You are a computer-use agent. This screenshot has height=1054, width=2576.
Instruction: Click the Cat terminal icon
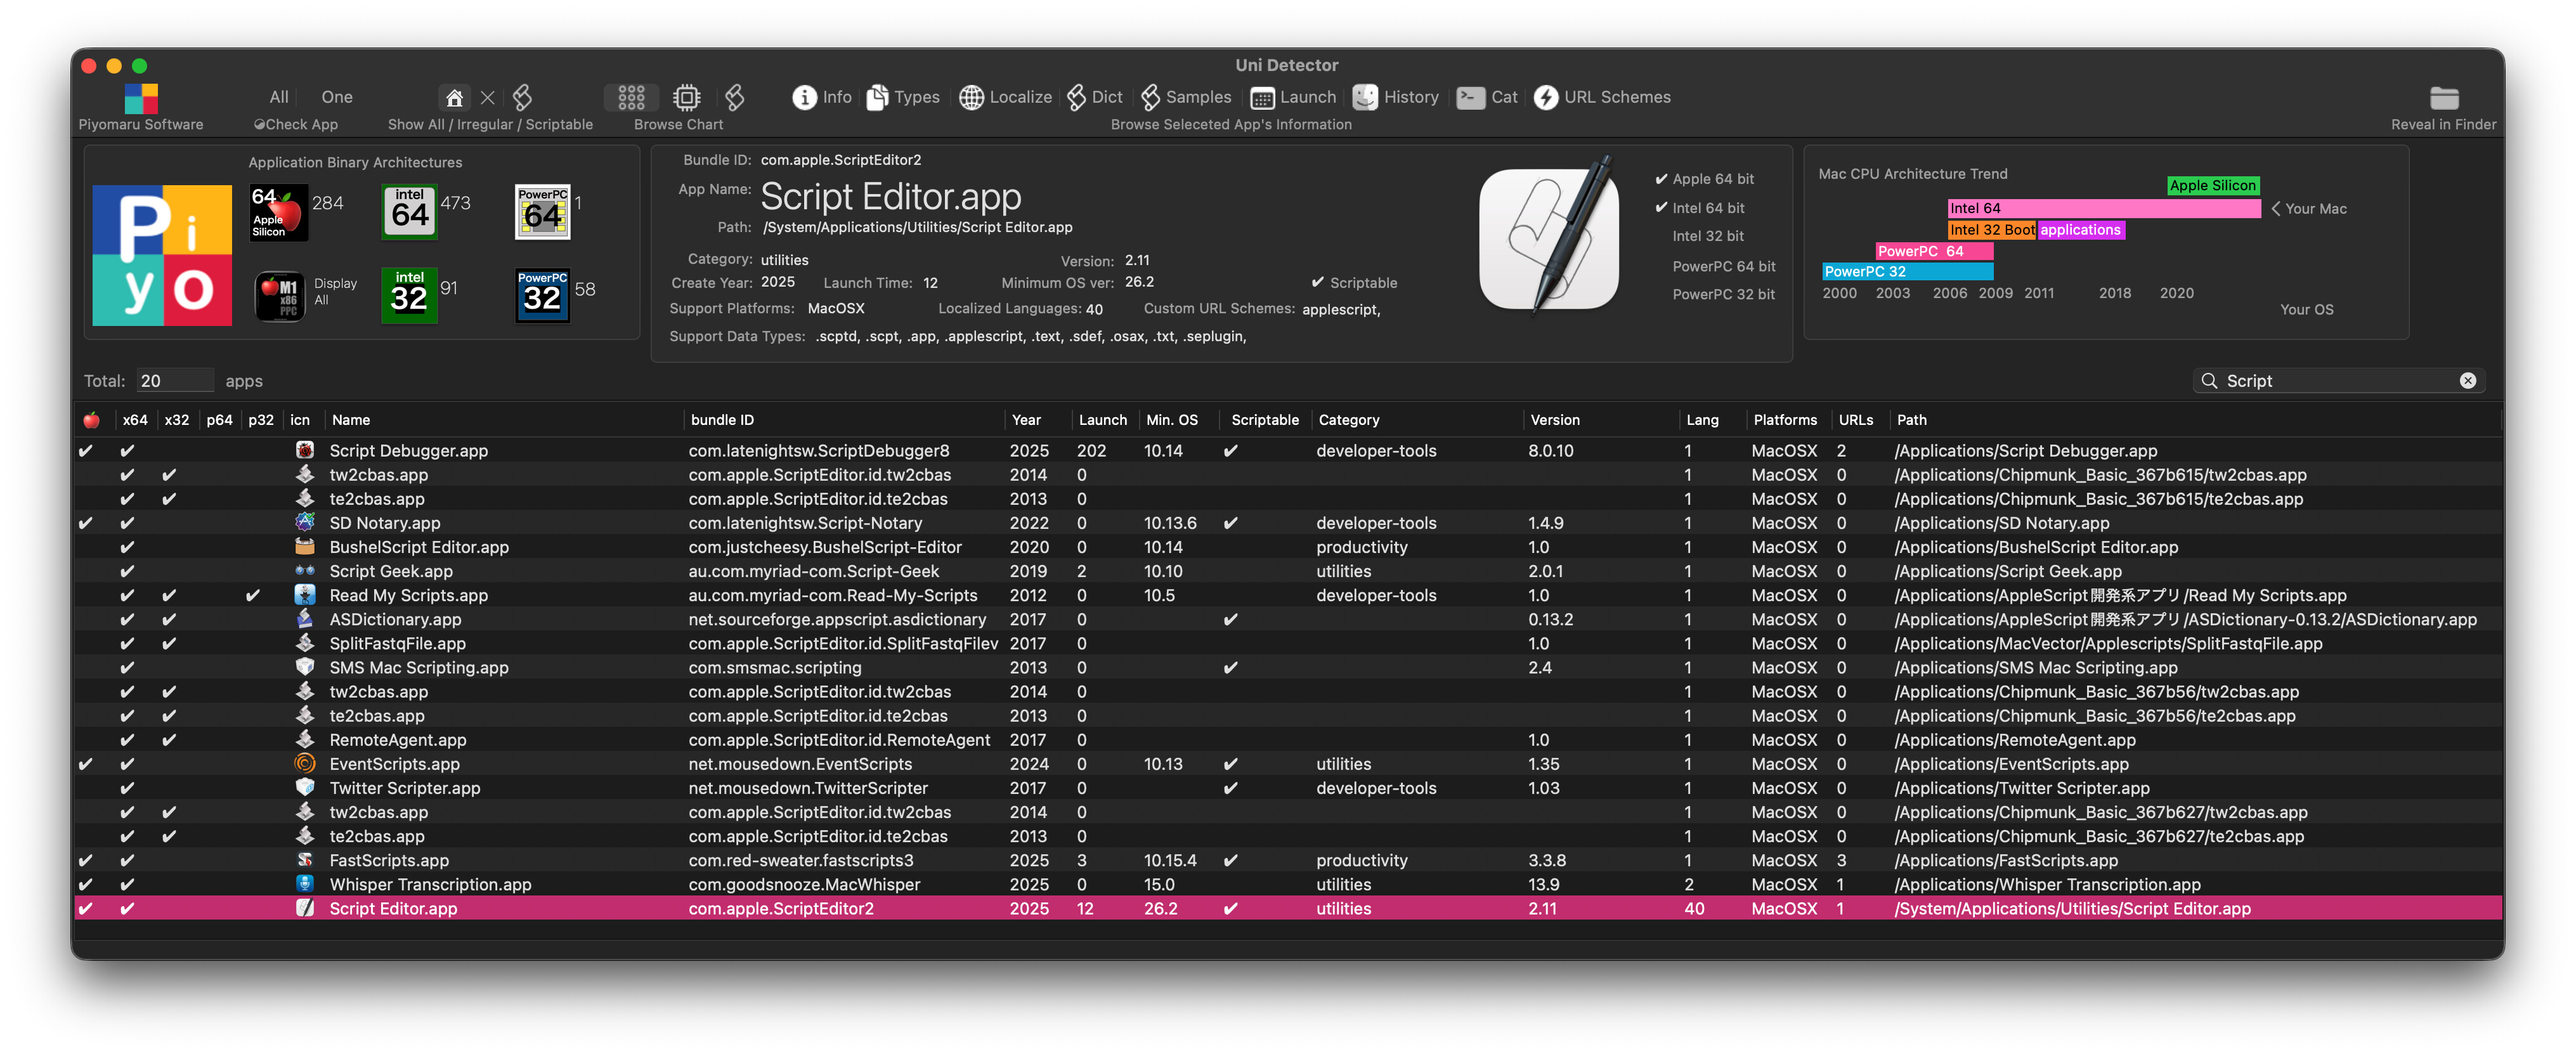(x=1470, y=97)
